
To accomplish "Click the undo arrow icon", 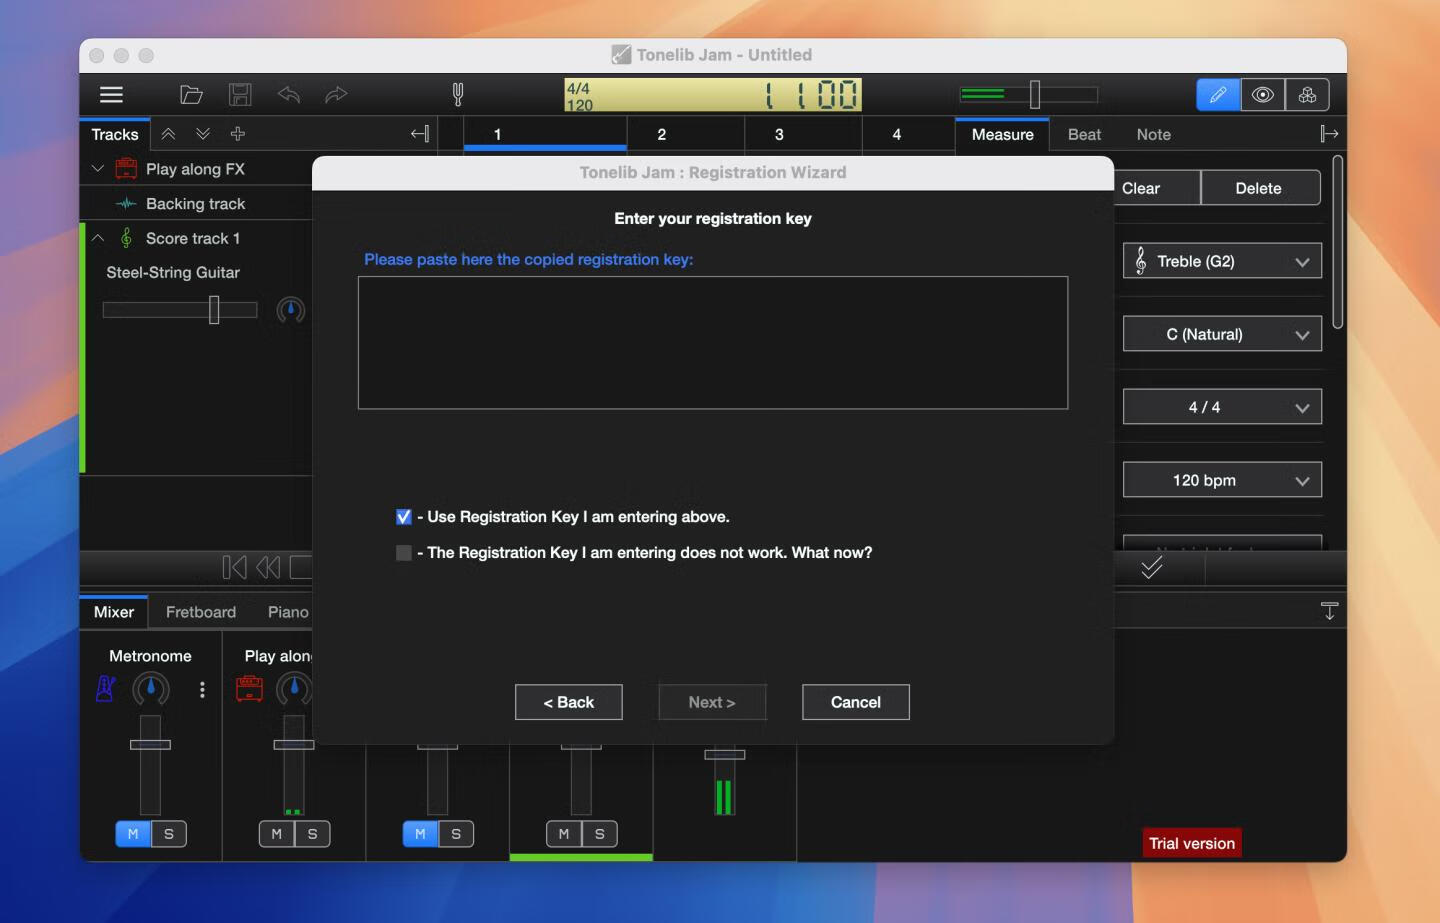I will 289,95.
